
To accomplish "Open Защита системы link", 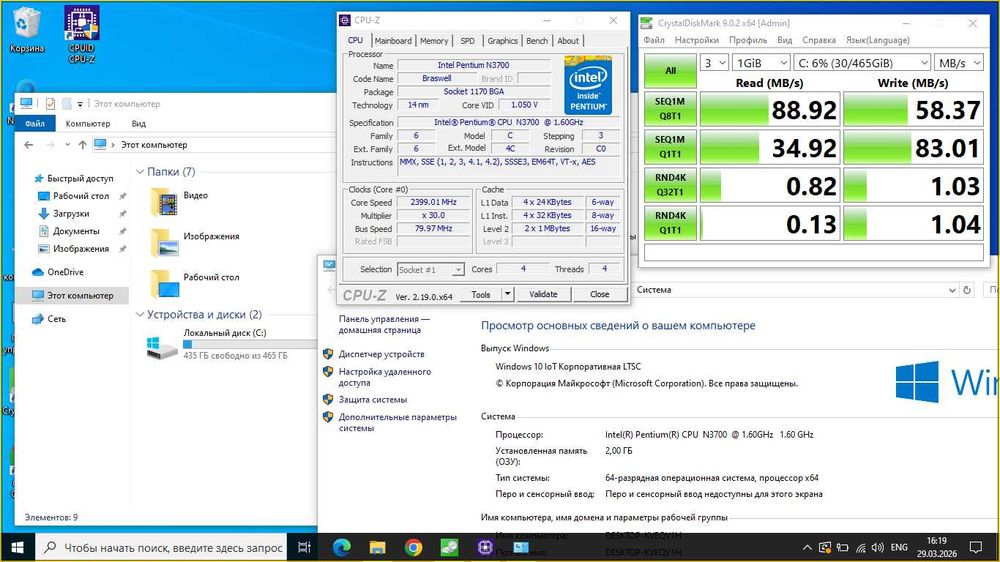I will (x=372, y=399).
